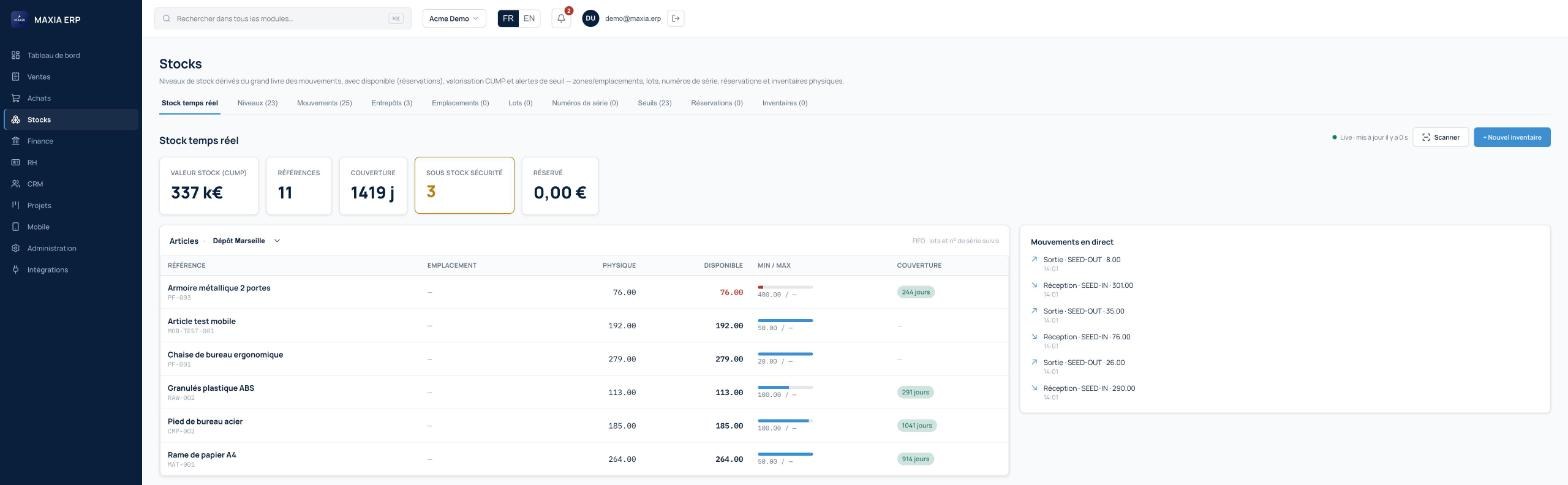Click the Stocks boxes icon in sidebar

[x=15, y=120]
